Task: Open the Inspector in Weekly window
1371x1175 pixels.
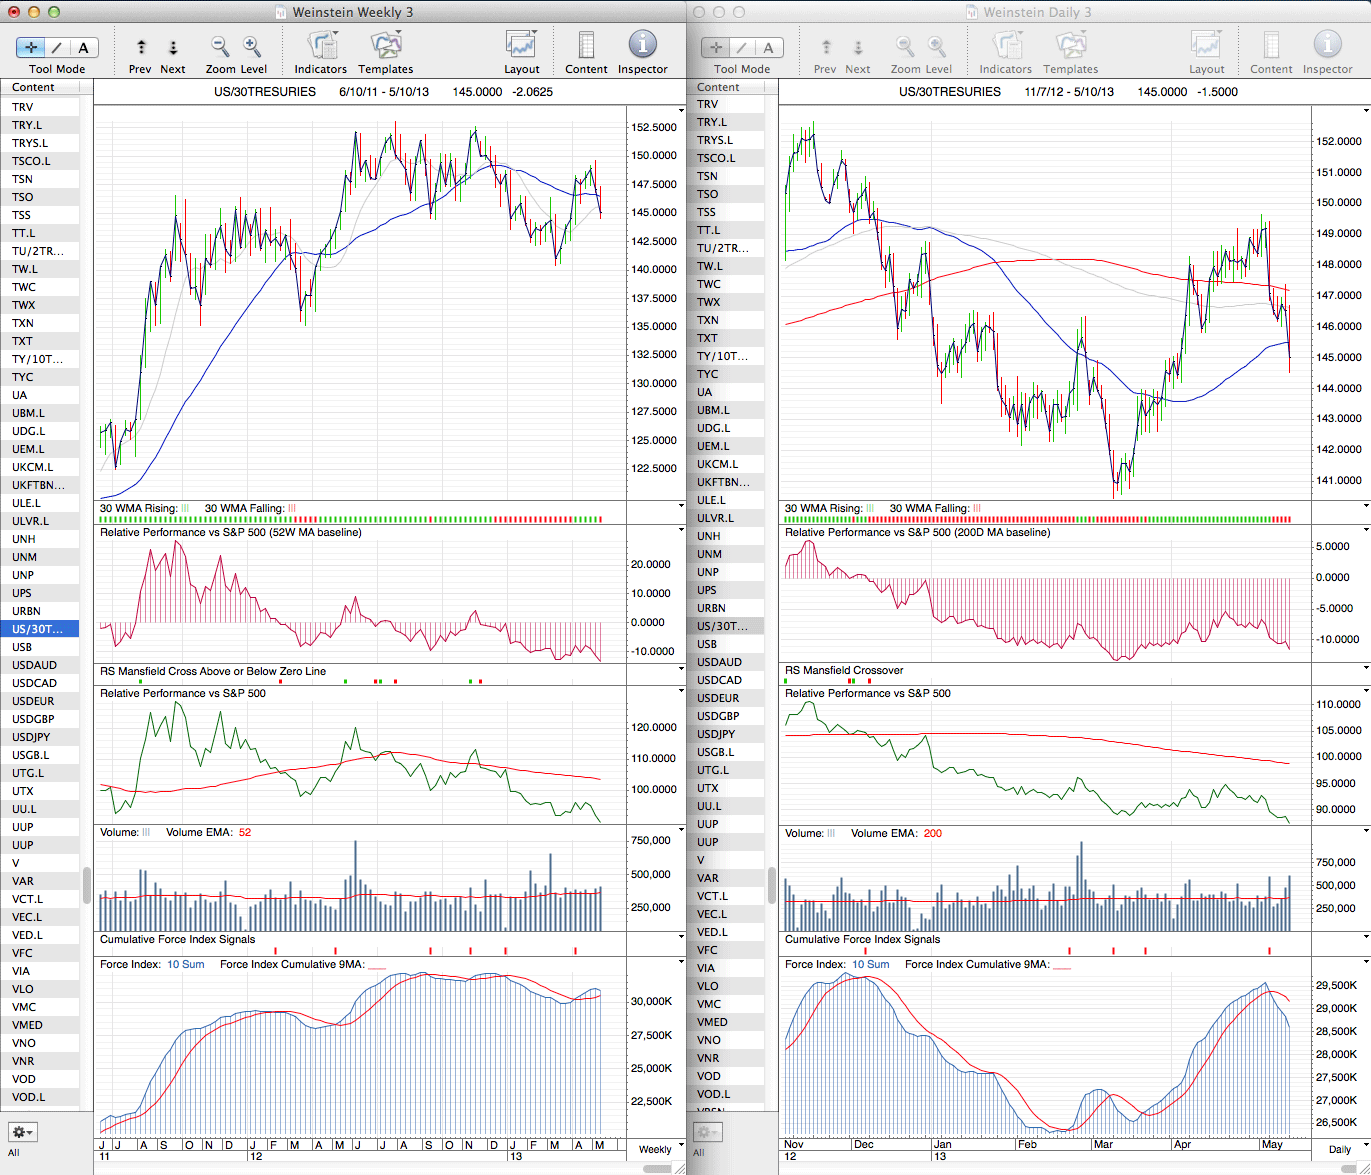Action: tap(642, 47)
